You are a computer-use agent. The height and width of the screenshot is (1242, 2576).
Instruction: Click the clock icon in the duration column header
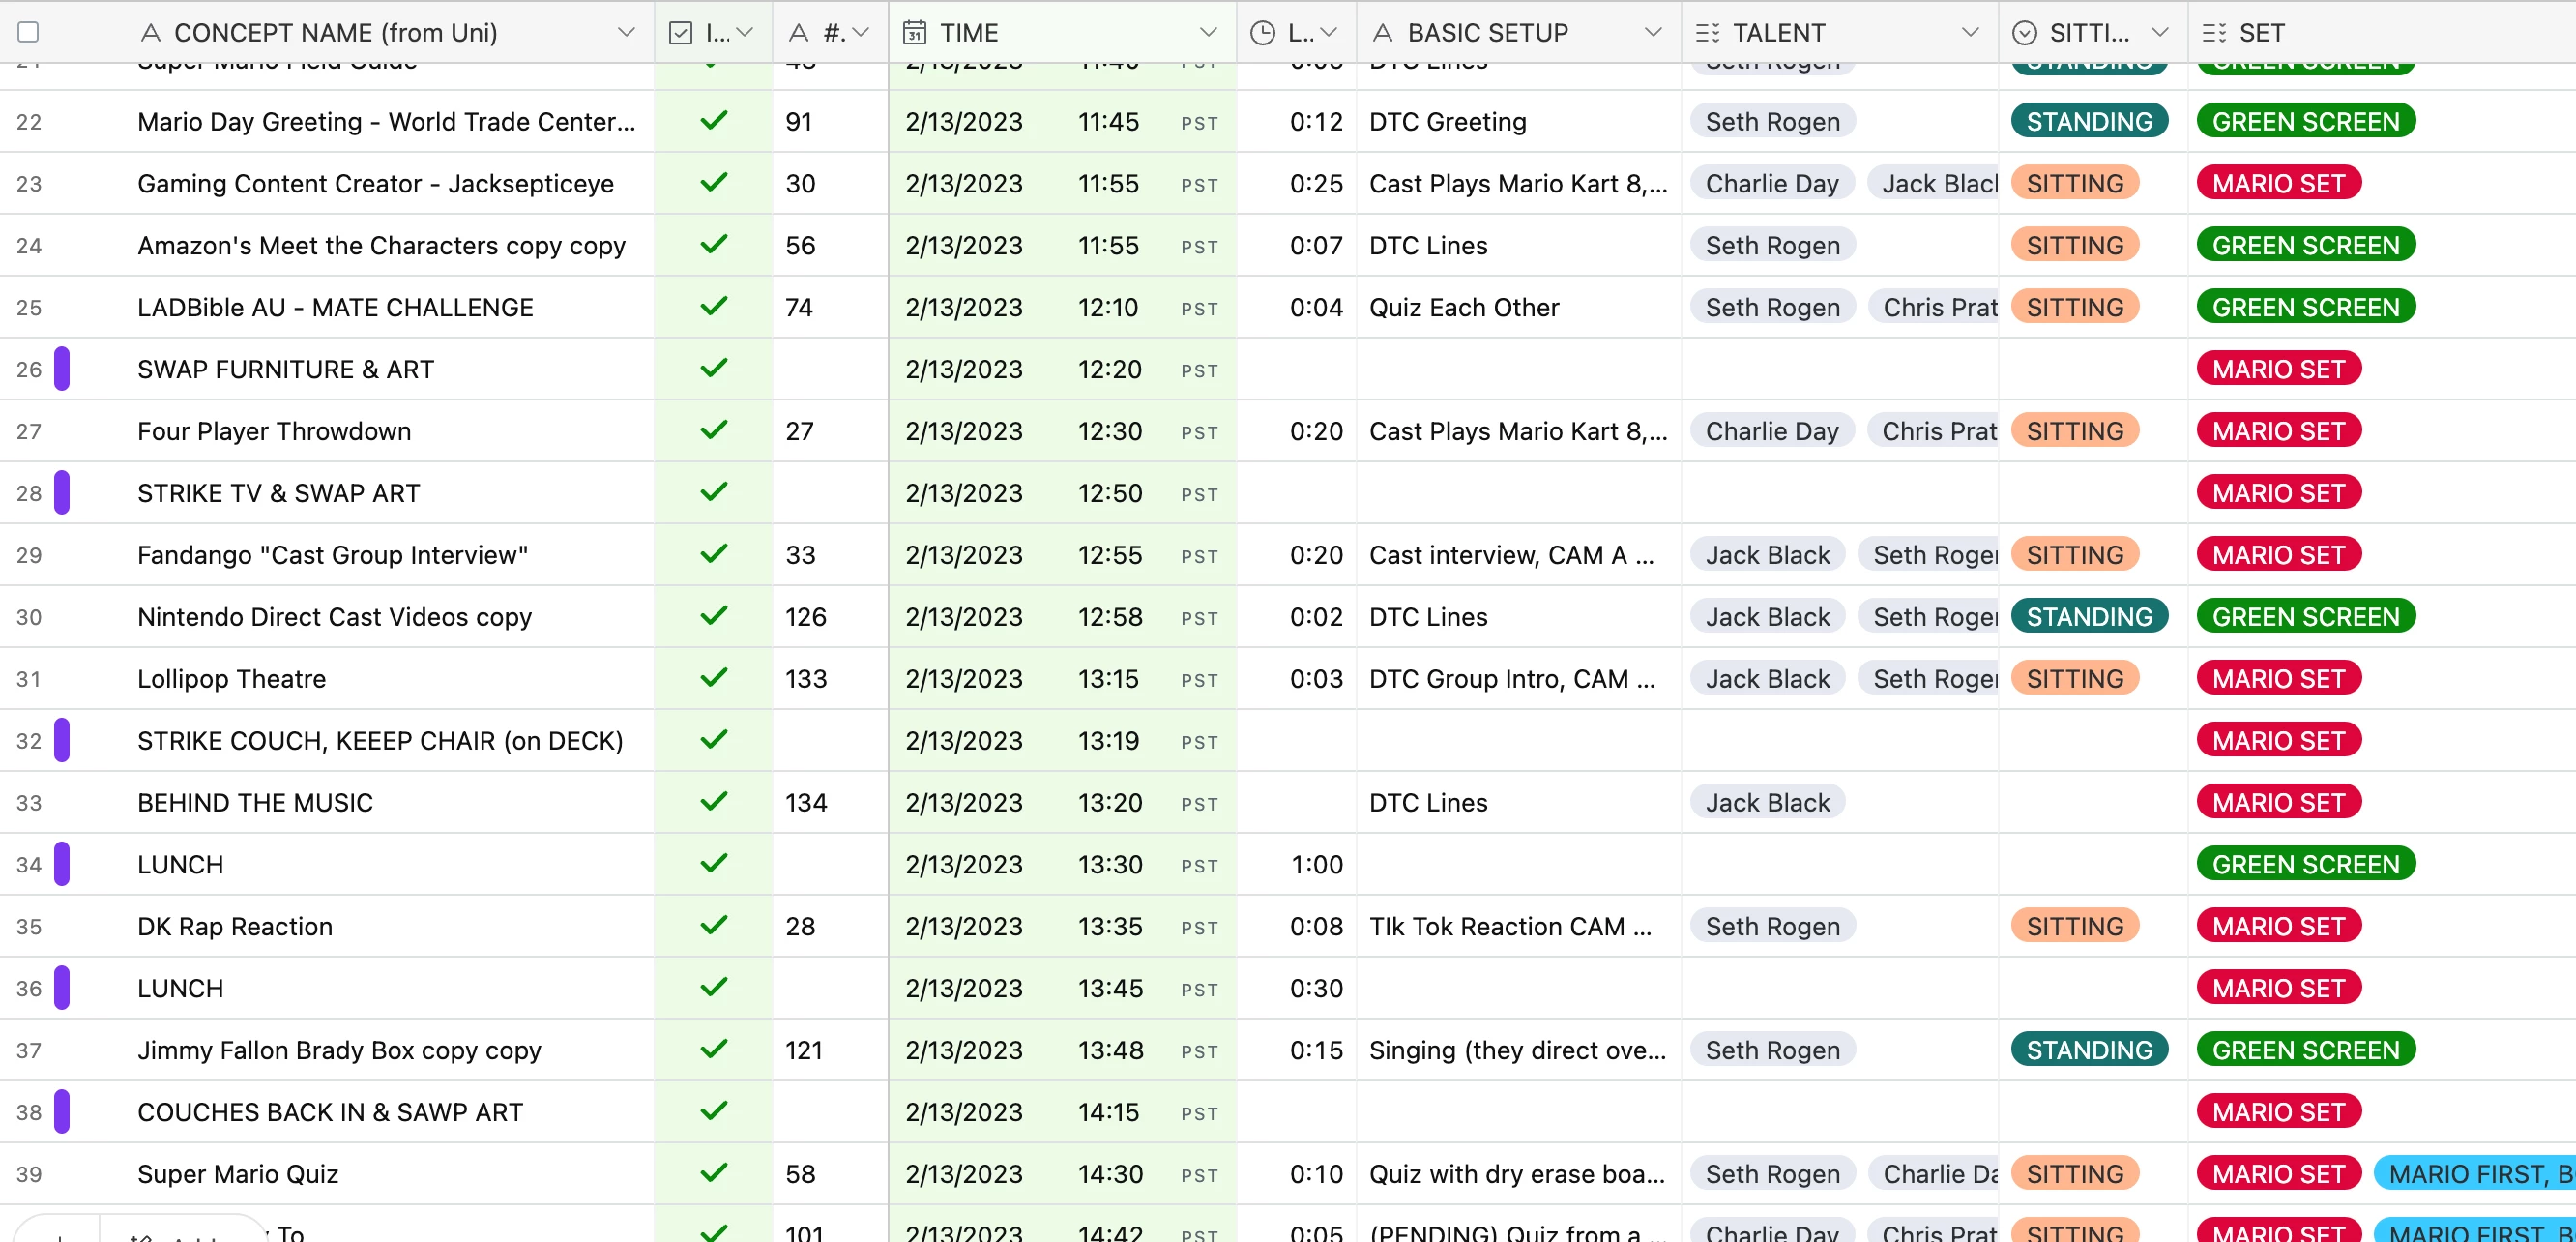click(1263, 33)
